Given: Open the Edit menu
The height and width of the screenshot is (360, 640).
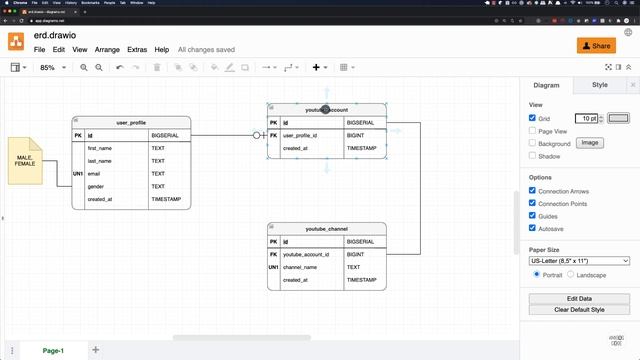Looking at the screenshot, I should (59, 49).
